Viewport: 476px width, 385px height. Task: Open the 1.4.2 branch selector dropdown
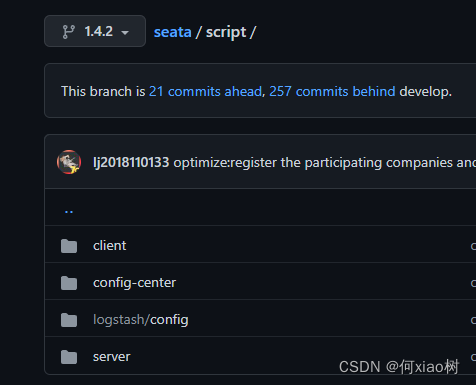(95, 31)
